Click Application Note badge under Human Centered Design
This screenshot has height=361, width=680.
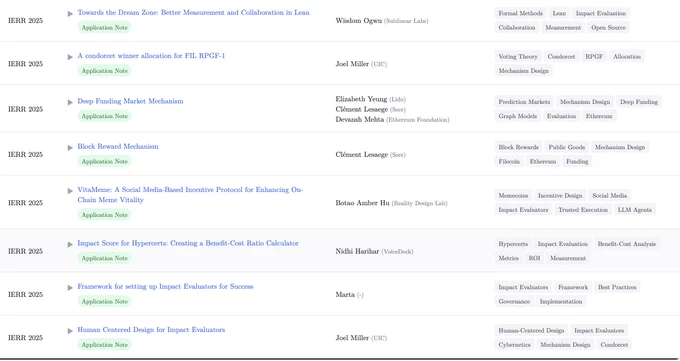(x=105, y=345)
